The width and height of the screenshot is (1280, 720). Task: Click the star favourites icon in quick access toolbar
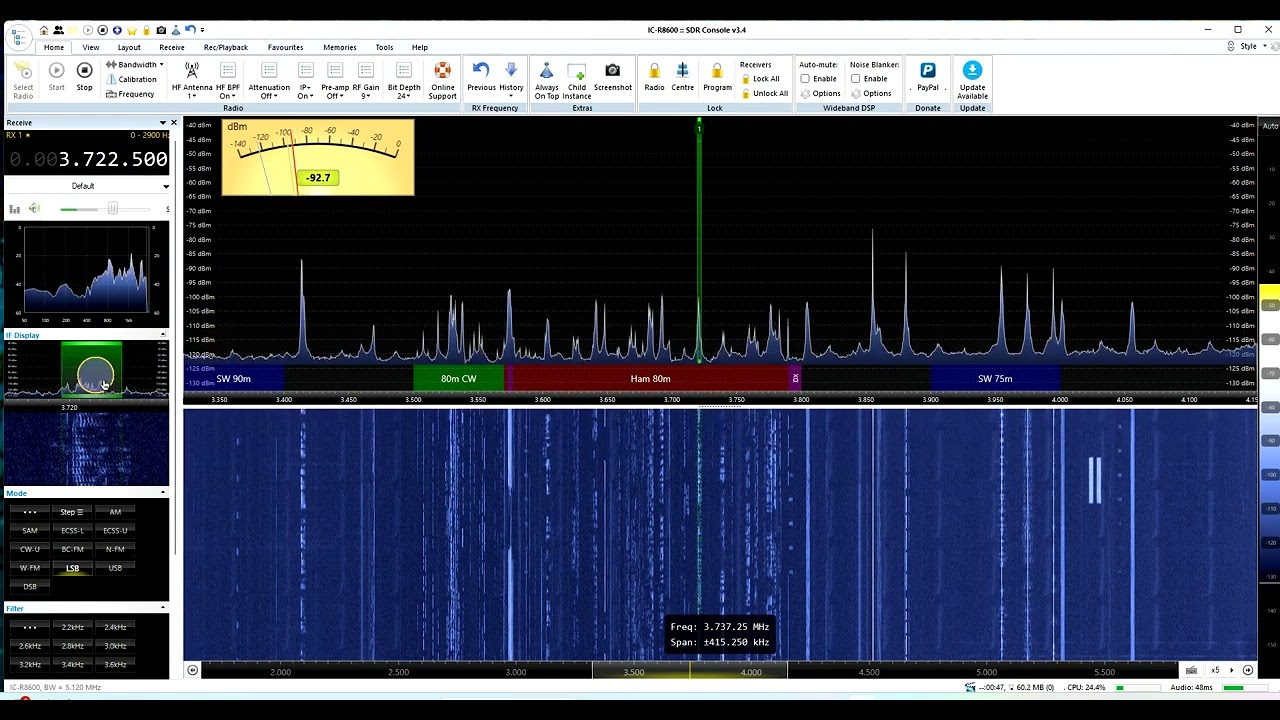tap(131, 30)
